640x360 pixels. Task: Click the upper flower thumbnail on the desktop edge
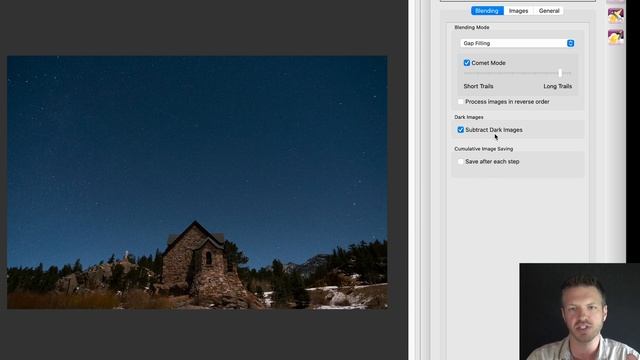(x=616, y=16)
